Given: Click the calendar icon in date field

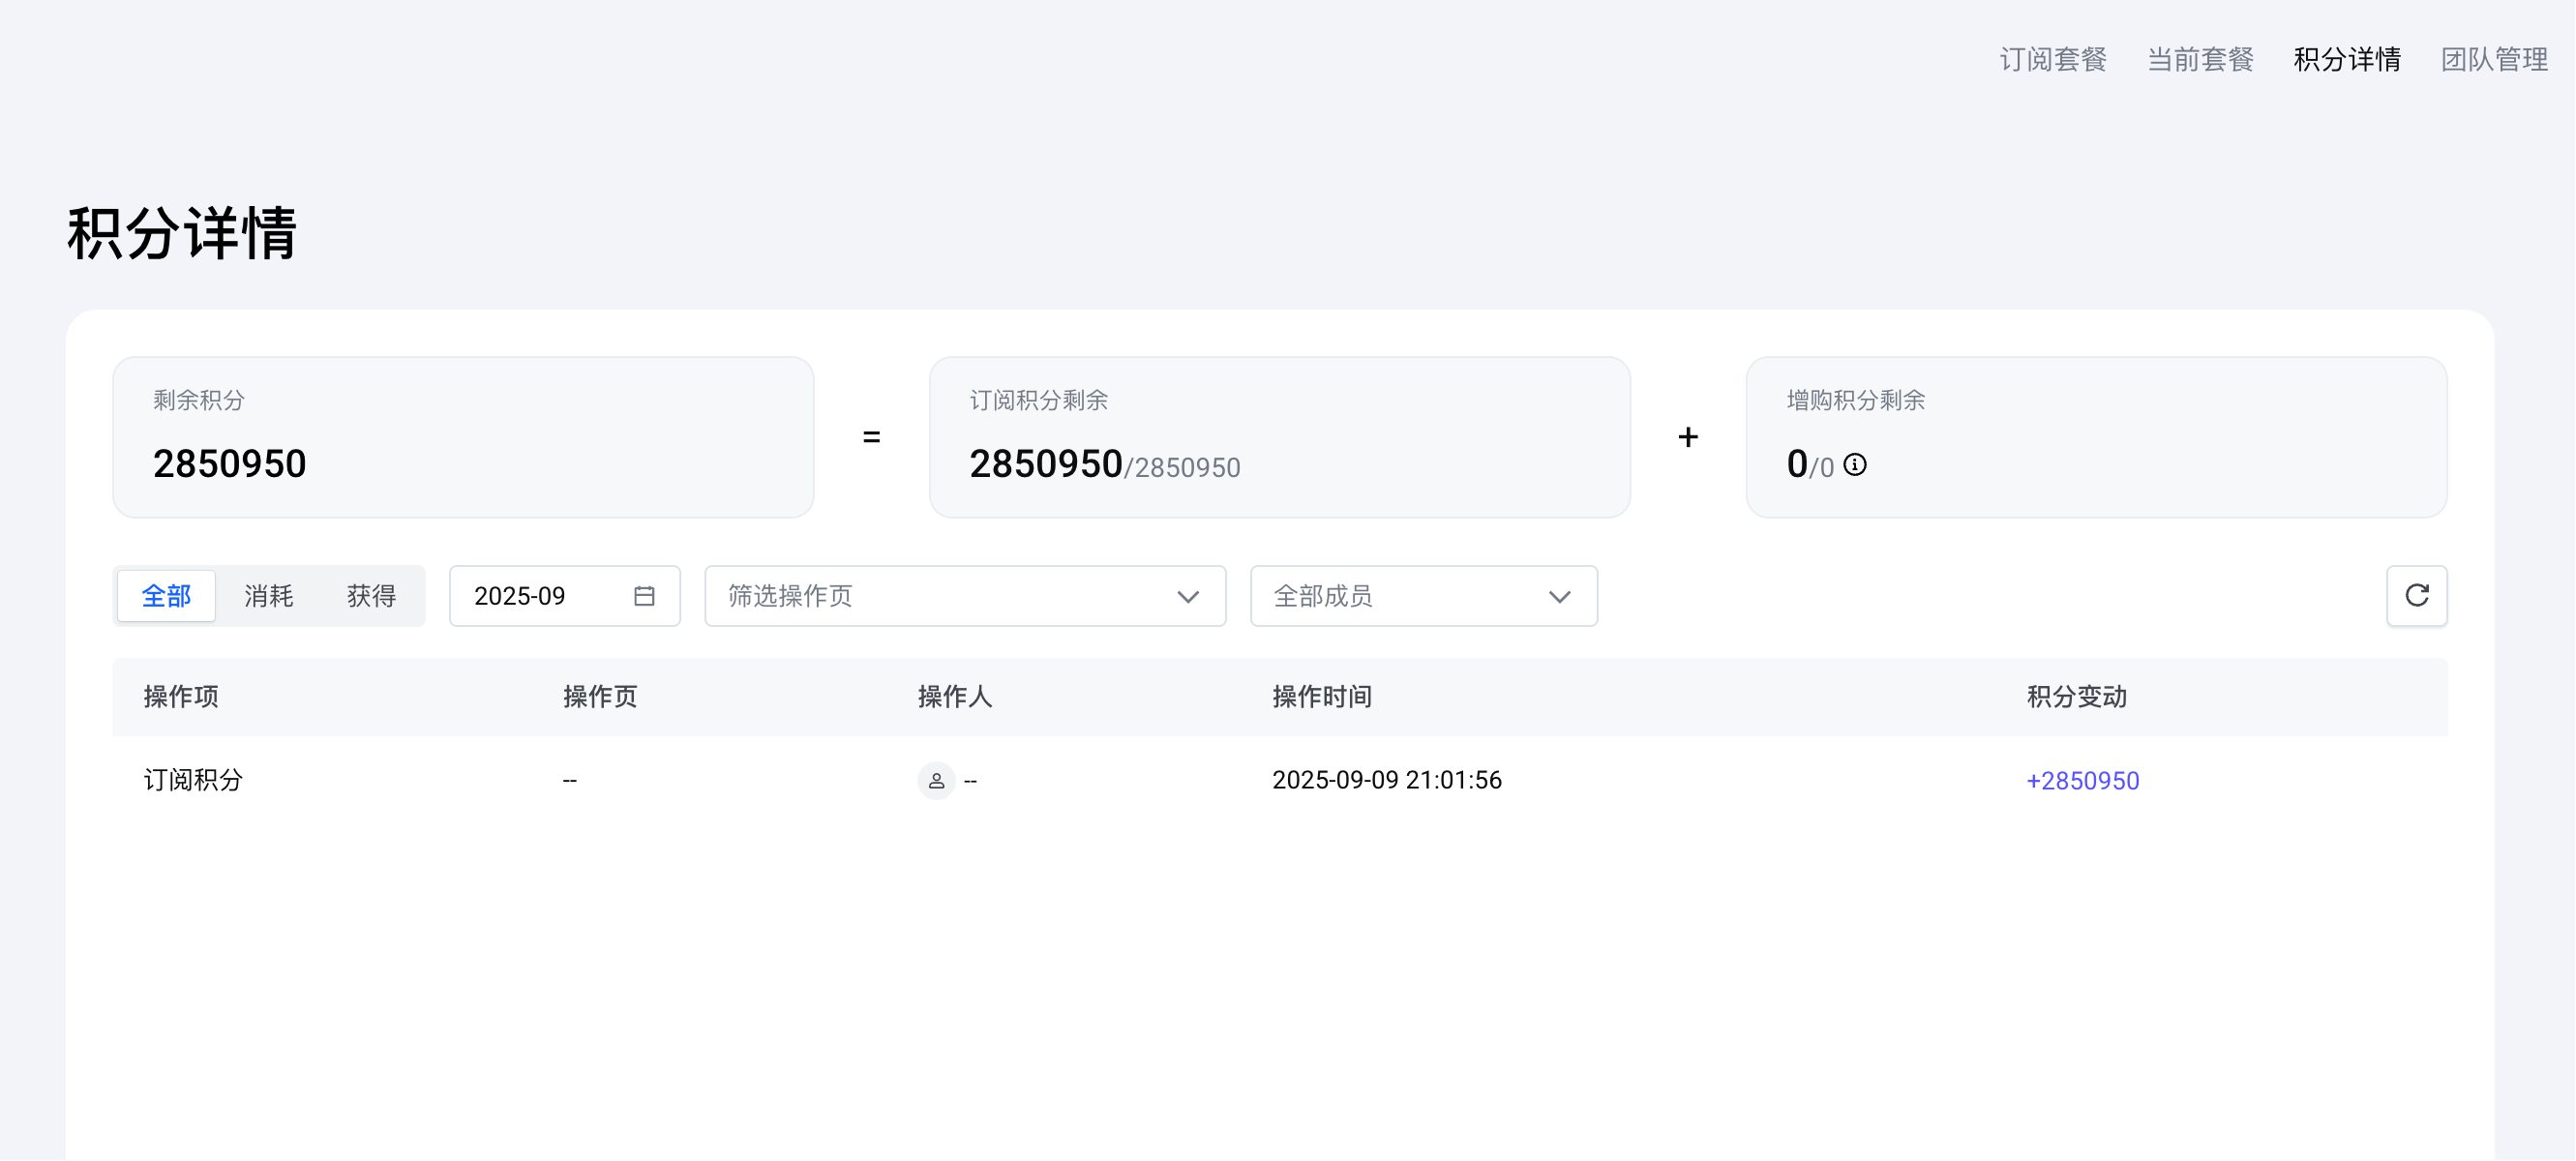Looking at the screenshot, I should pos(644,596).
